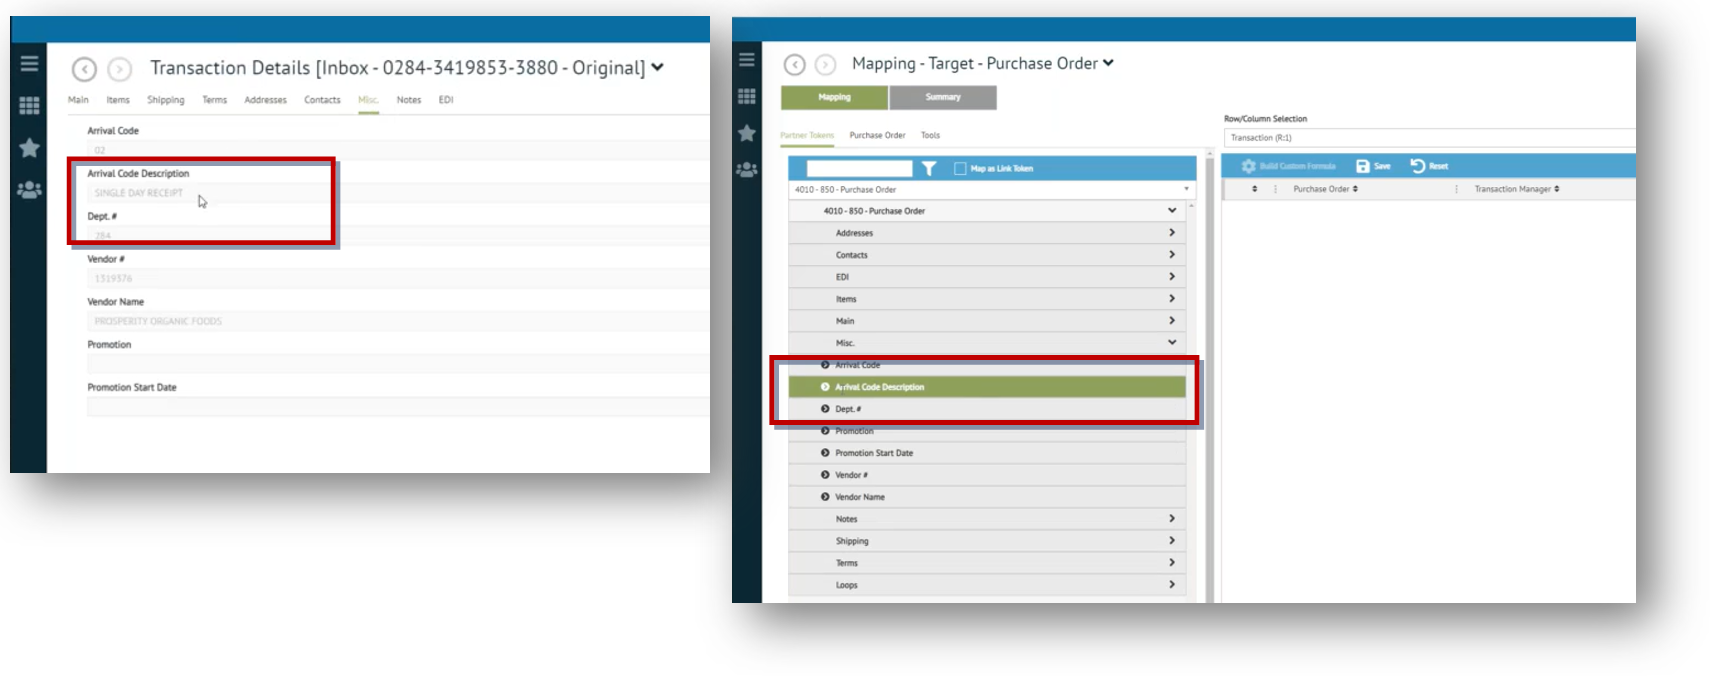
Task: Select the Vendor Name token in tree
Action: (859, 497)
